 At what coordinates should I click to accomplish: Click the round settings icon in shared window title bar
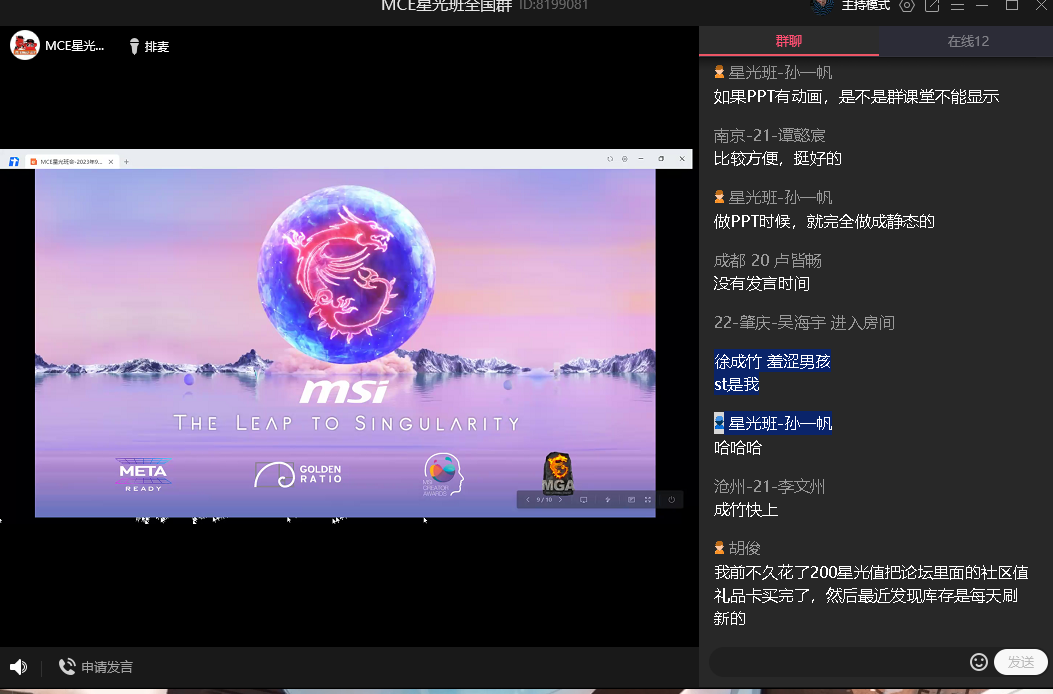pyautogui.click(x=625, y=159)
